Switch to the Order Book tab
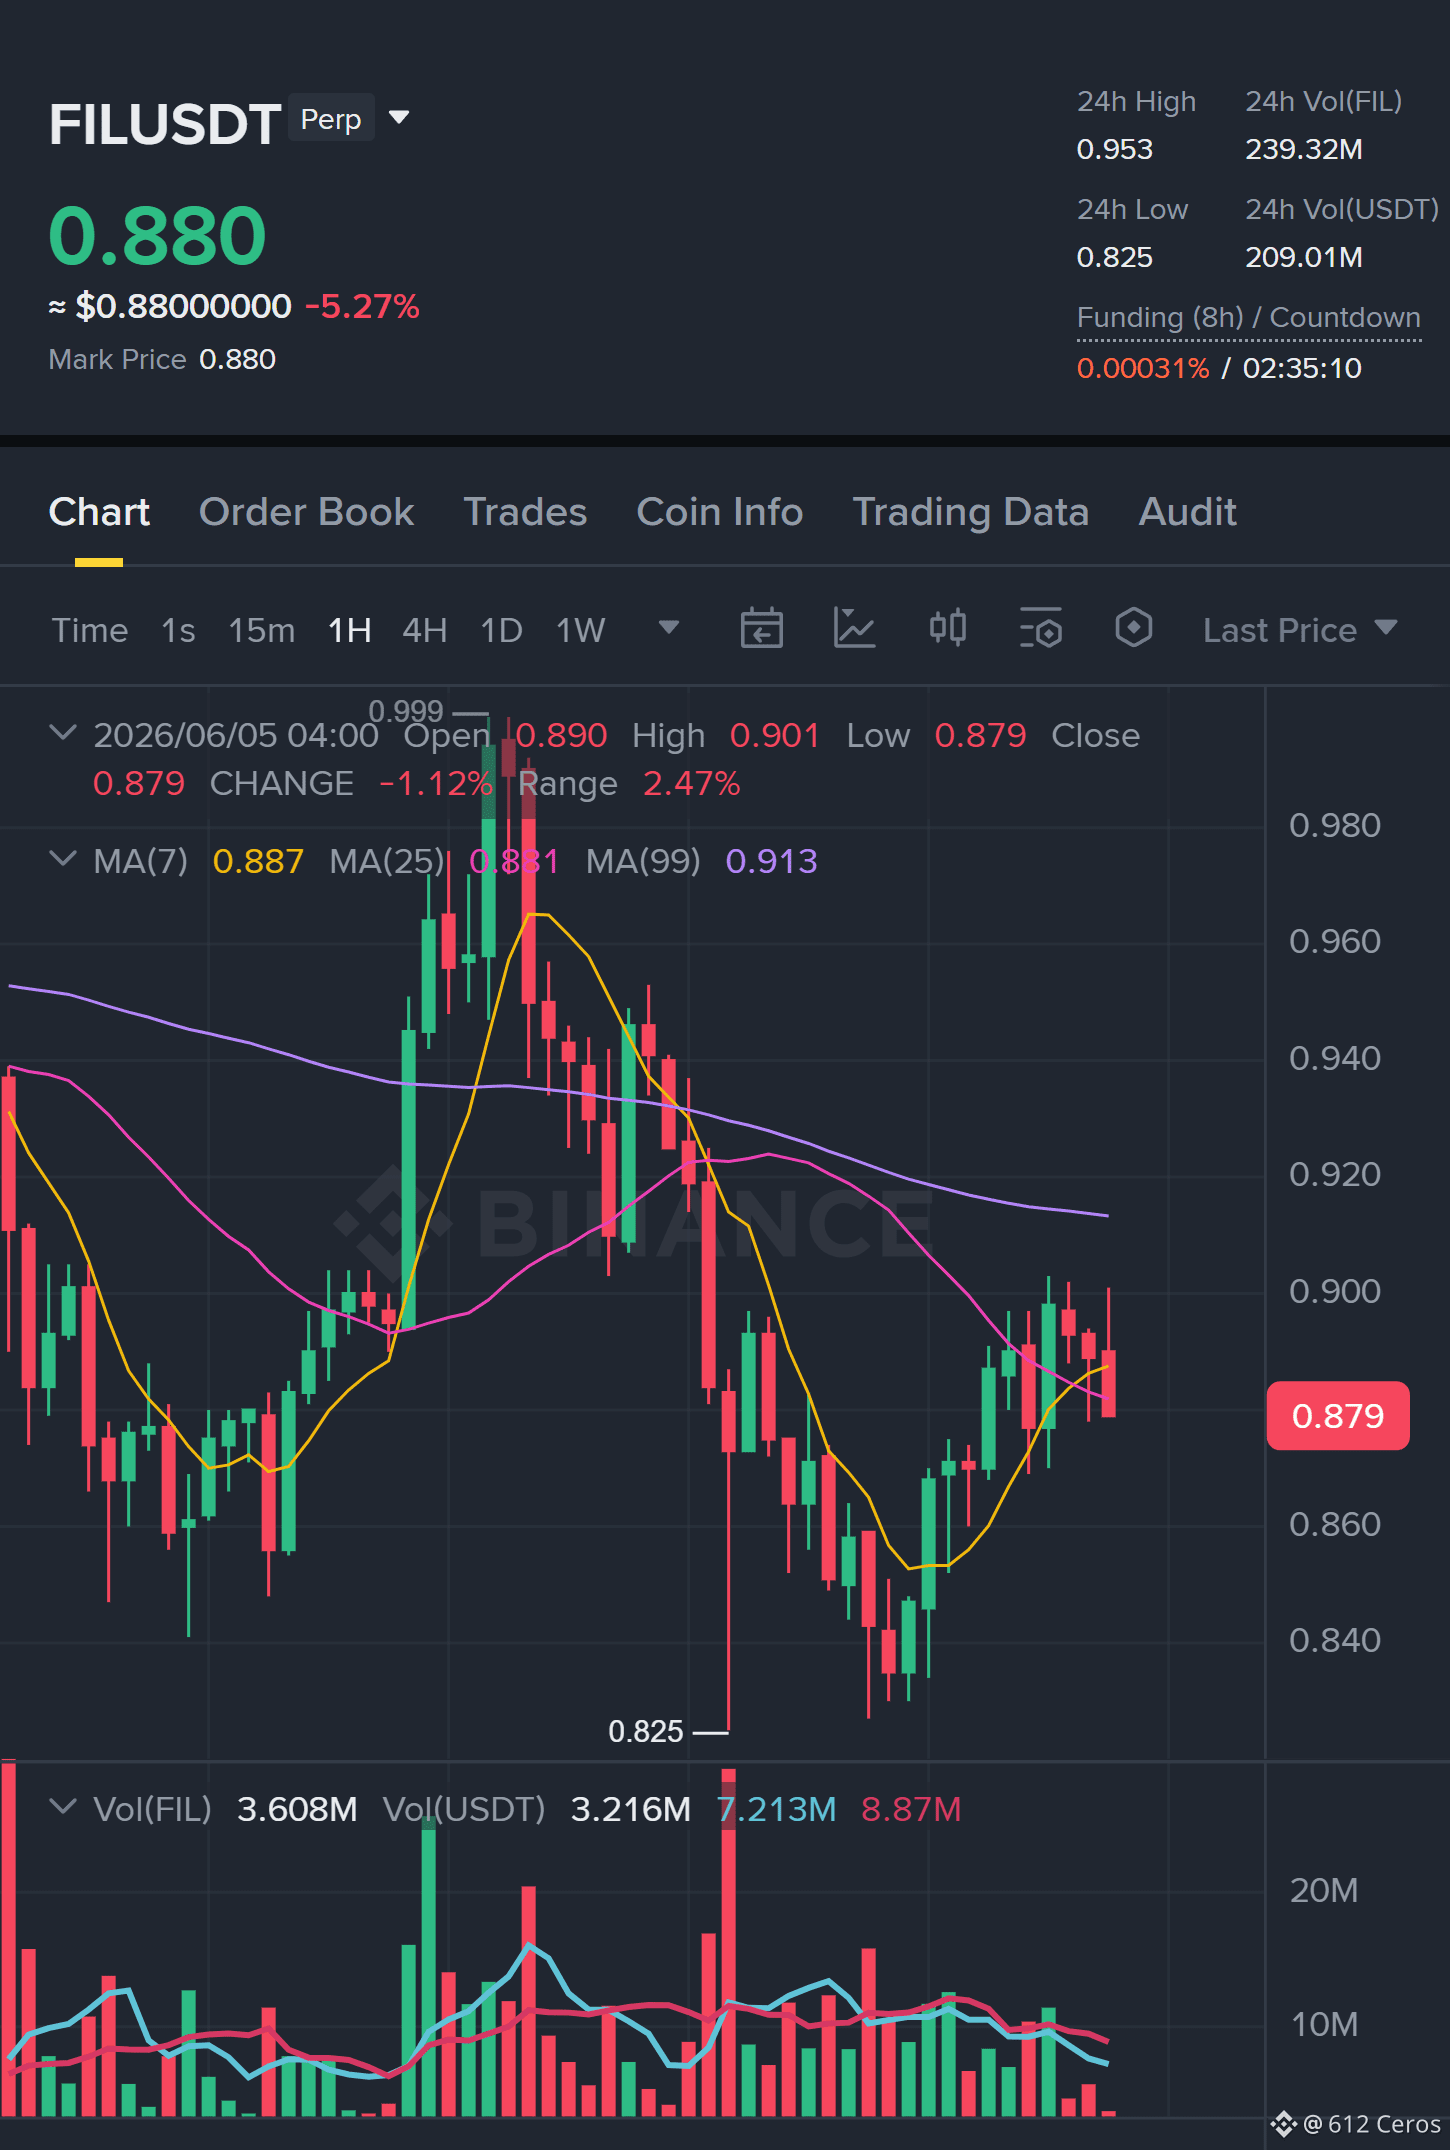This screenshot has width=1450, height=2150. click(306, 512)
